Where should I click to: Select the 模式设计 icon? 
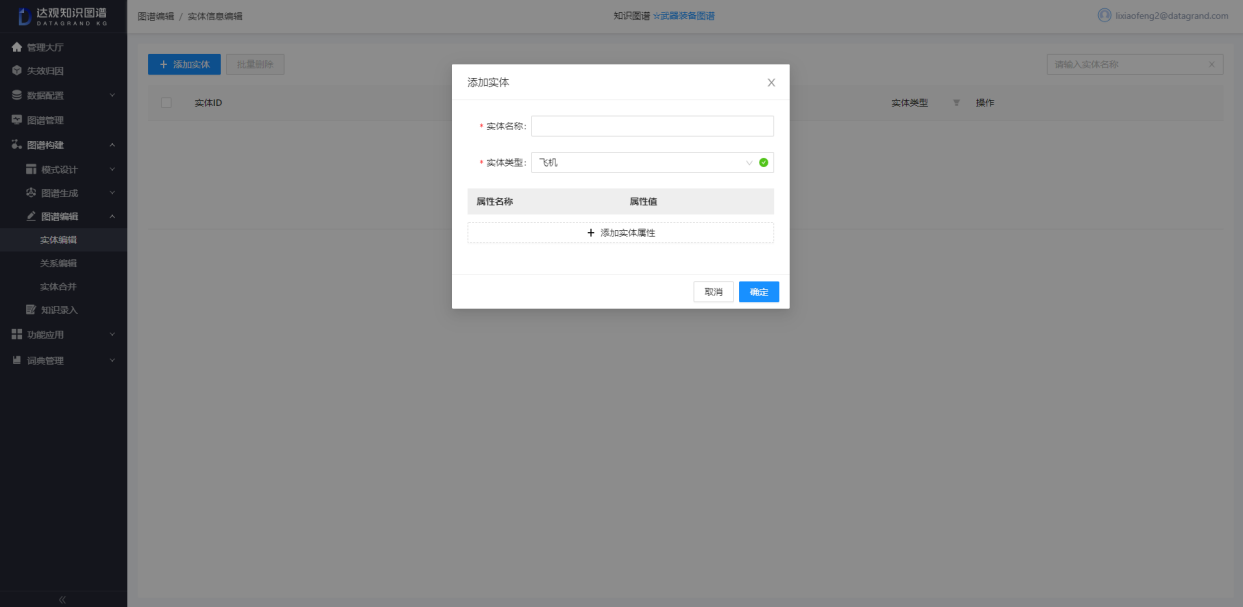point(31,170)
